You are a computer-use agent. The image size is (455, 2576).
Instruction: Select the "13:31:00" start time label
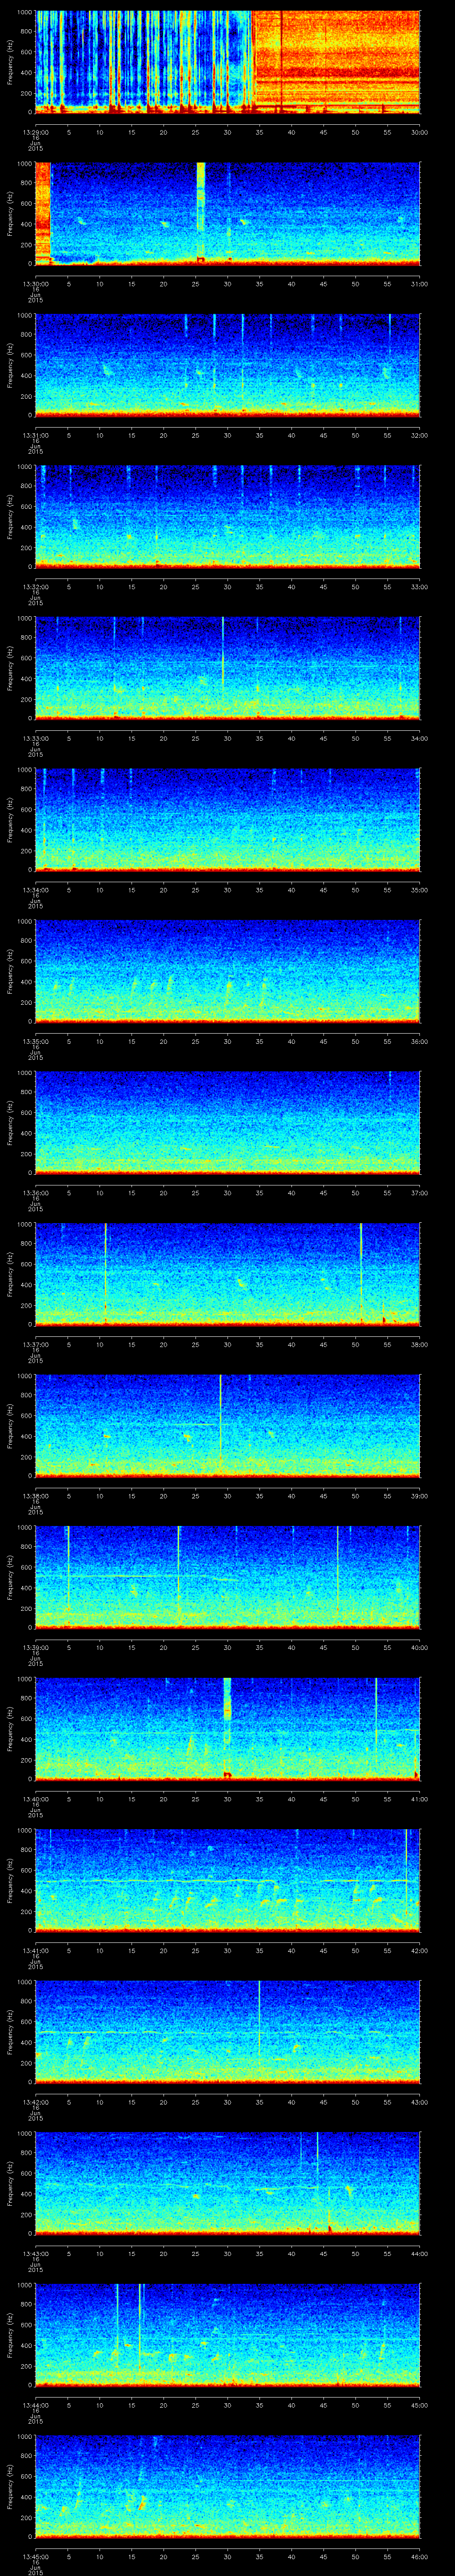point(36,435)
